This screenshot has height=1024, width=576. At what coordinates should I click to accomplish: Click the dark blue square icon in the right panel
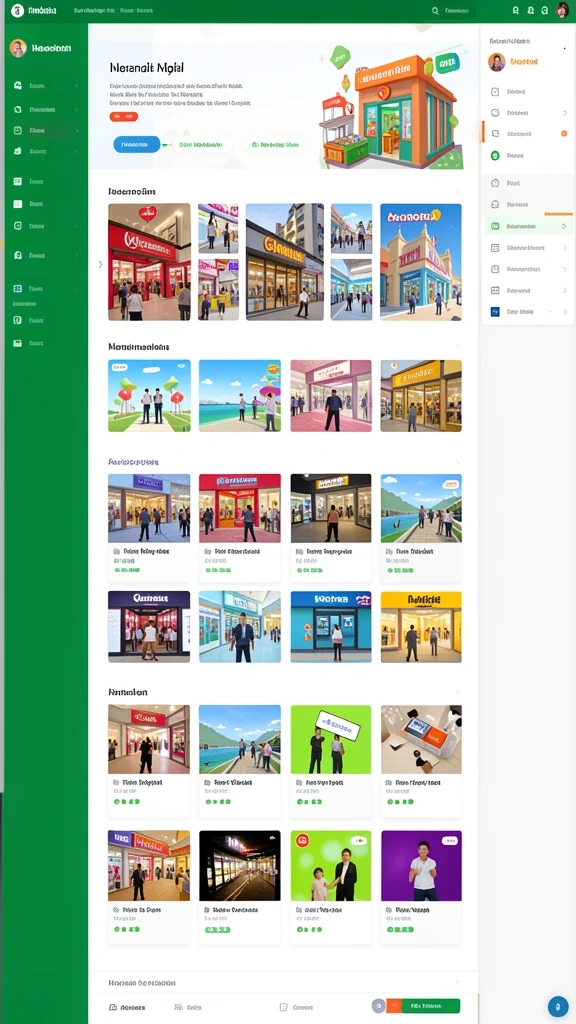pos(494,312)
